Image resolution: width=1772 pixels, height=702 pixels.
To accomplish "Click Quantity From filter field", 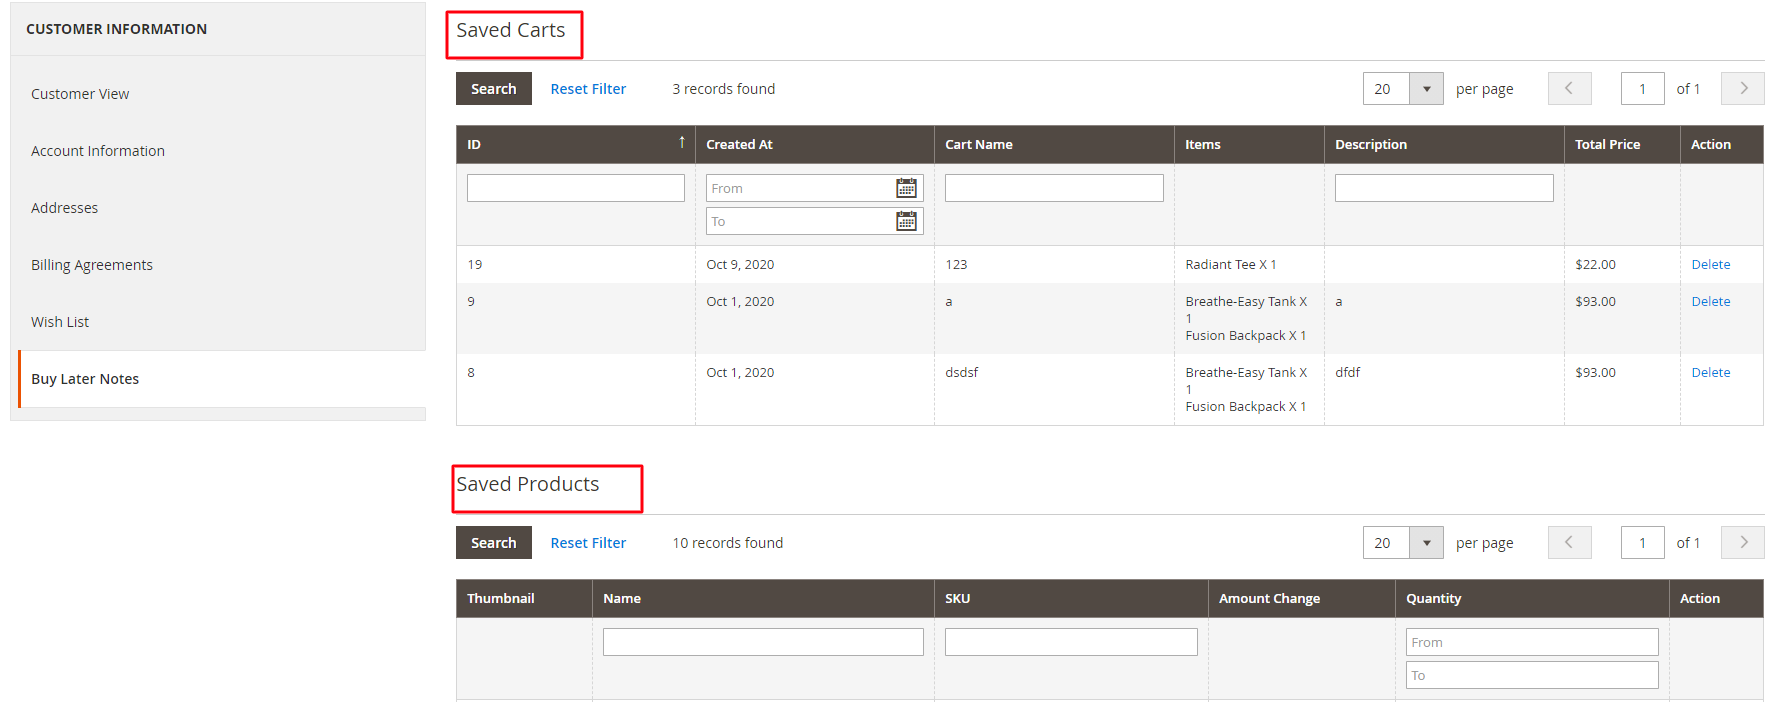I will 1531,642.
